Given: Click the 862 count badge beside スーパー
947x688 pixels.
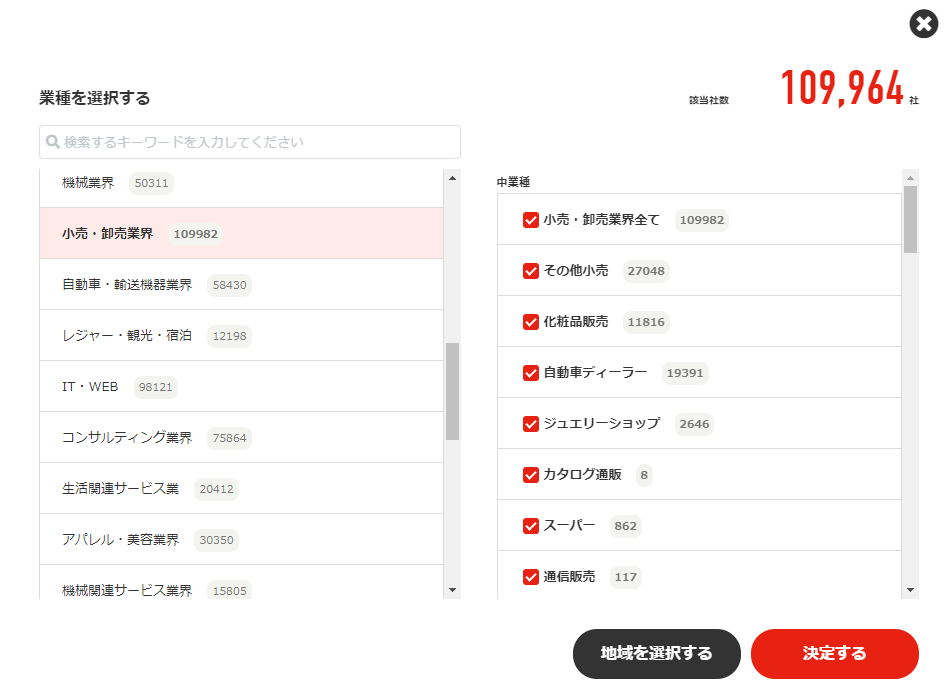Looking at the screenshot, I should pos(626,526).
